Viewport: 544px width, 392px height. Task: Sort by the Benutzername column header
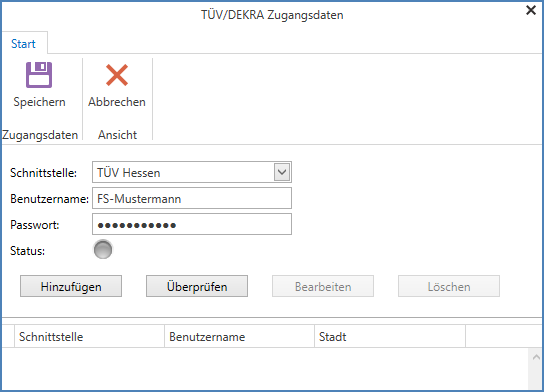pyautogui.click(x=239, y=336)
